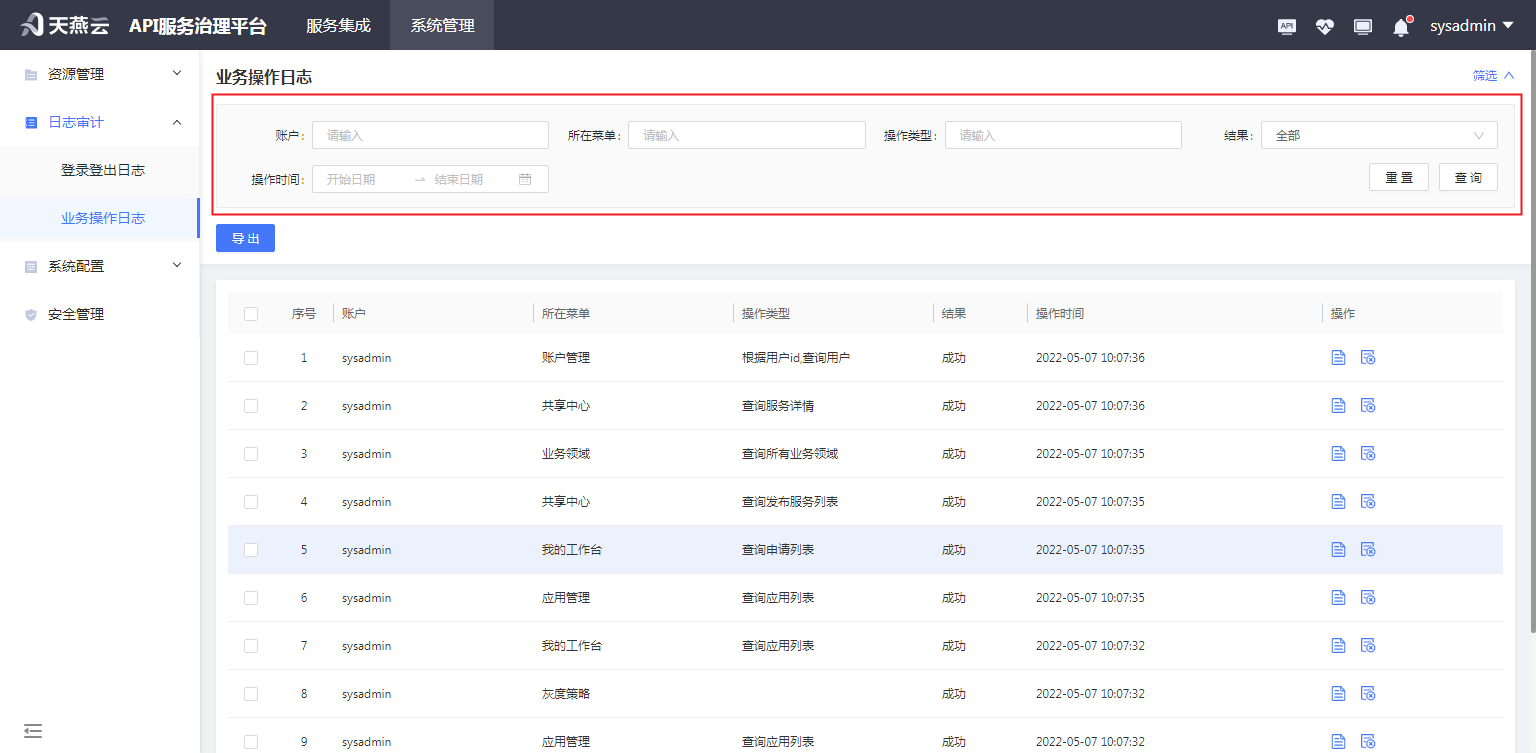
Task: Select all rows with the header checkbox
Action: pyautogui.click(x=251, y=313)
